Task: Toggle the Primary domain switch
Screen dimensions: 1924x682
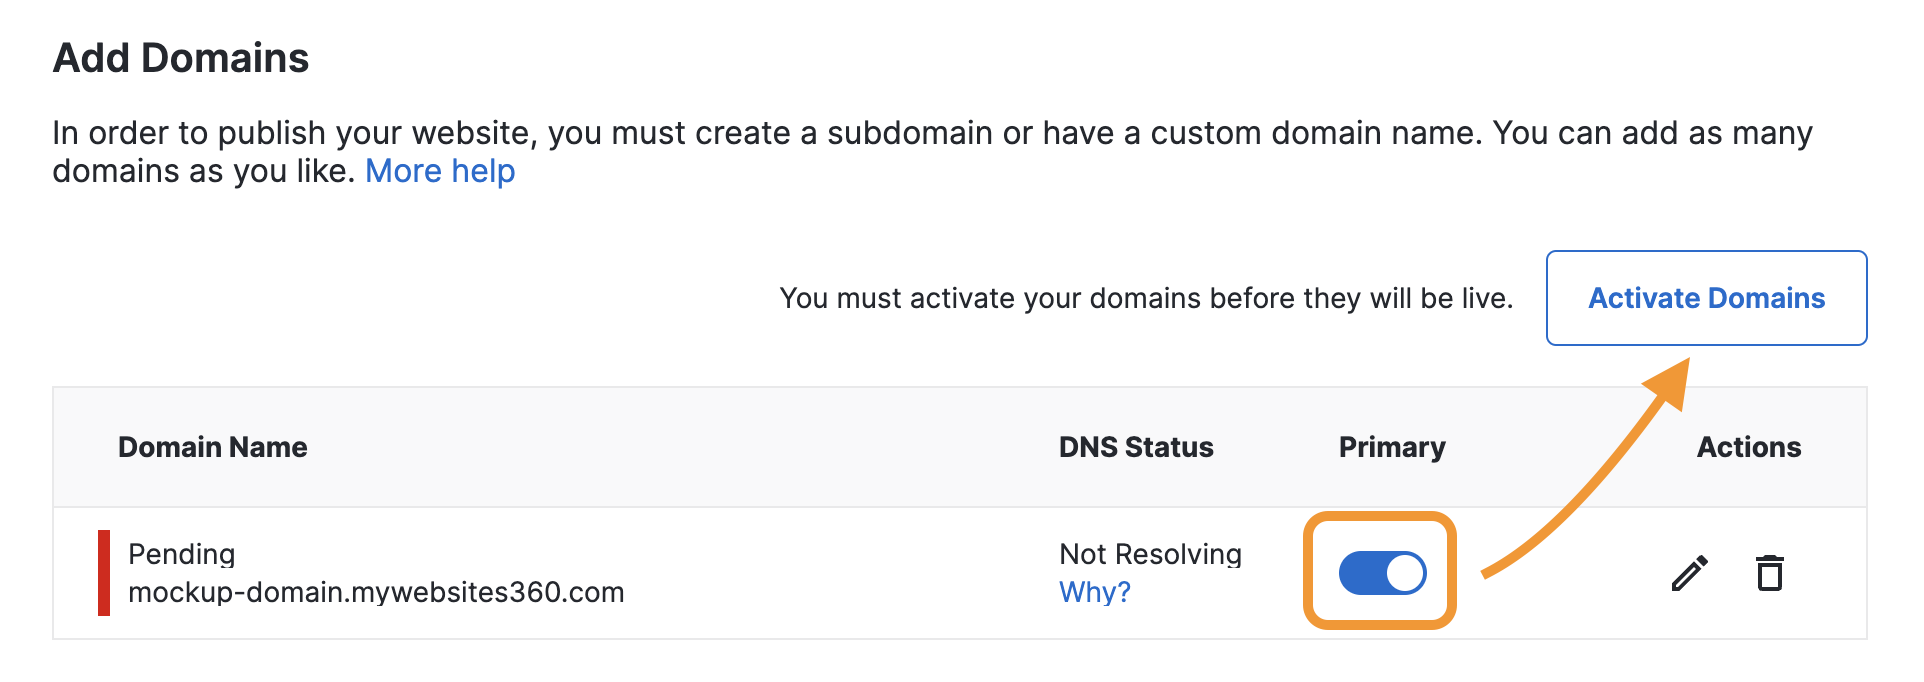Action: [x=1382, y=573]
